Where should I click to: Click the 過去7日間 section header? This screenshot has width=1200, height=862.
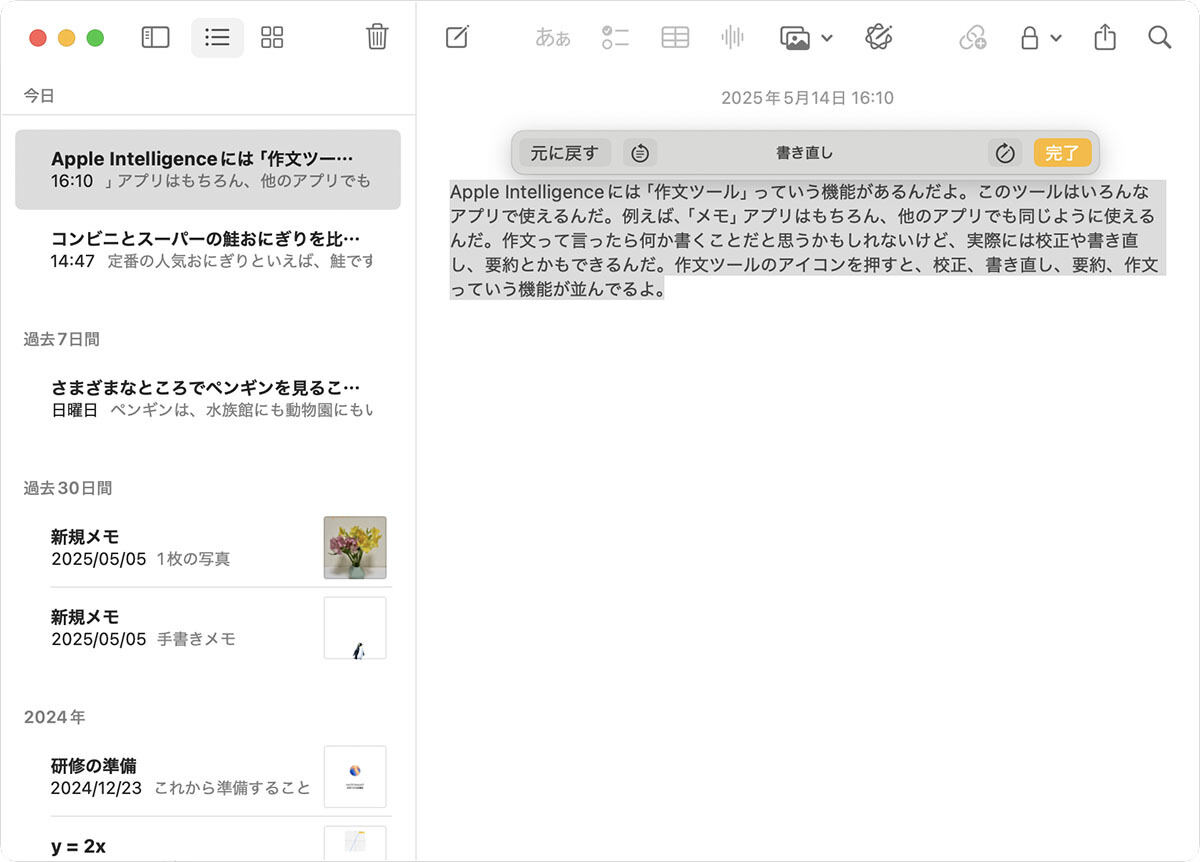coord(62,339)
